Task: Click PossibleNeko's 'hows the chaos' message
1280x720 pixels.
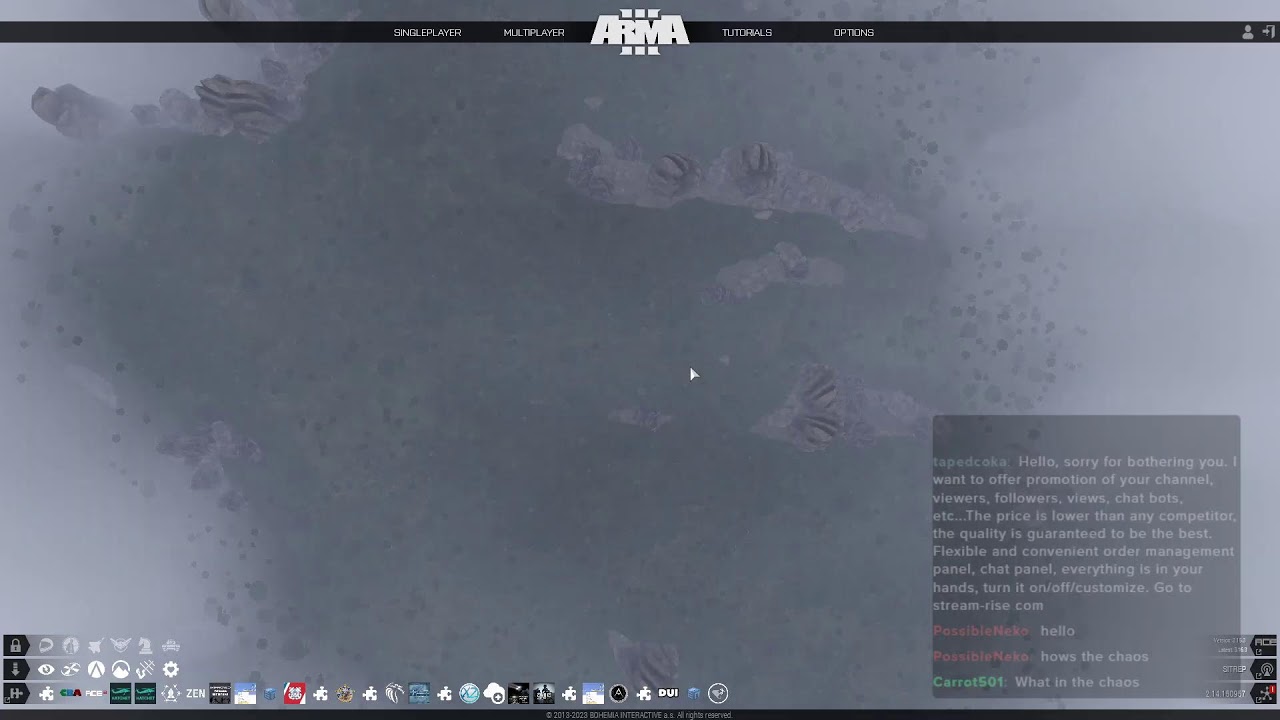Action: click(1041, 657)
